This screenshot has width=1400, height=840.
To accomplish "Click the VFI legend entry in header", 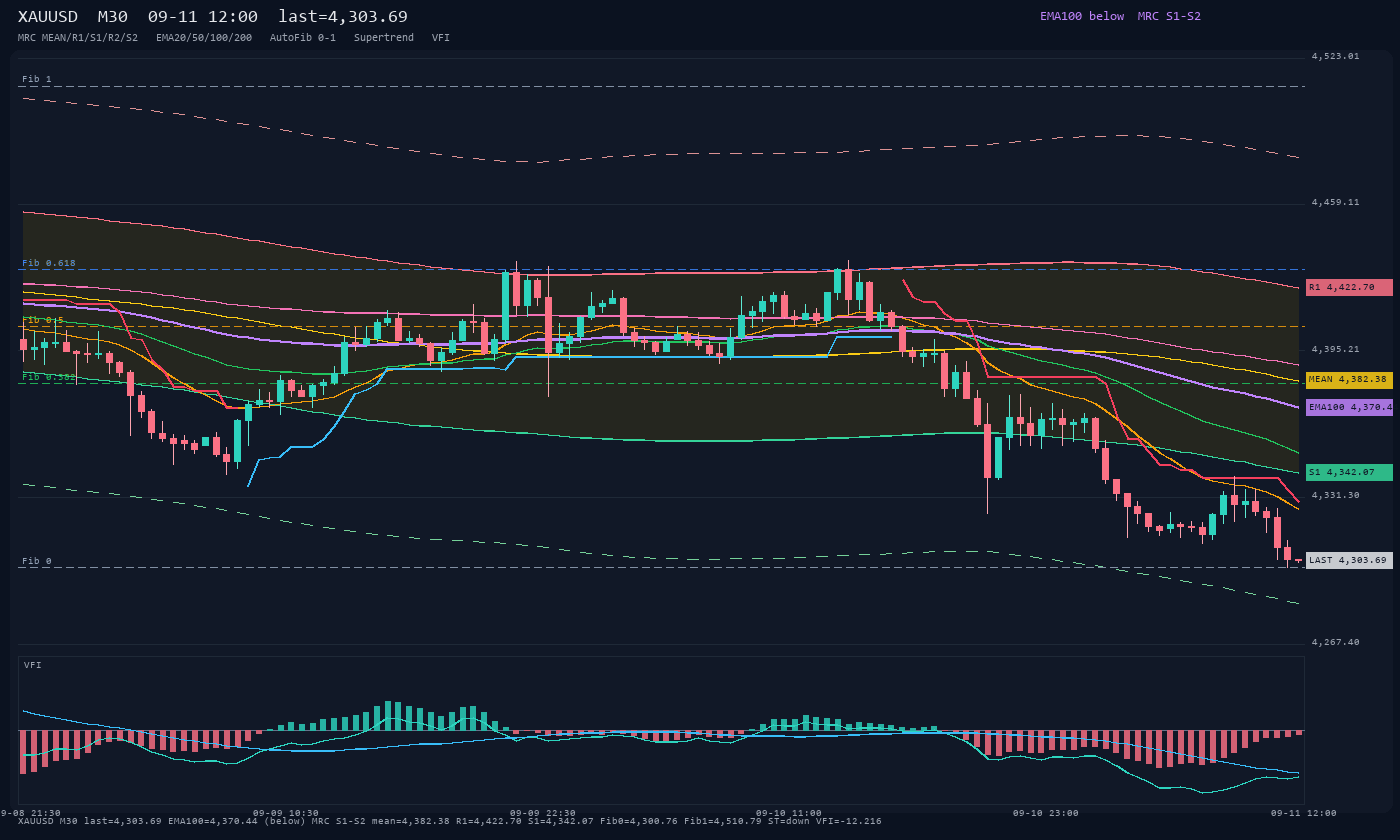I will (441, 38).
